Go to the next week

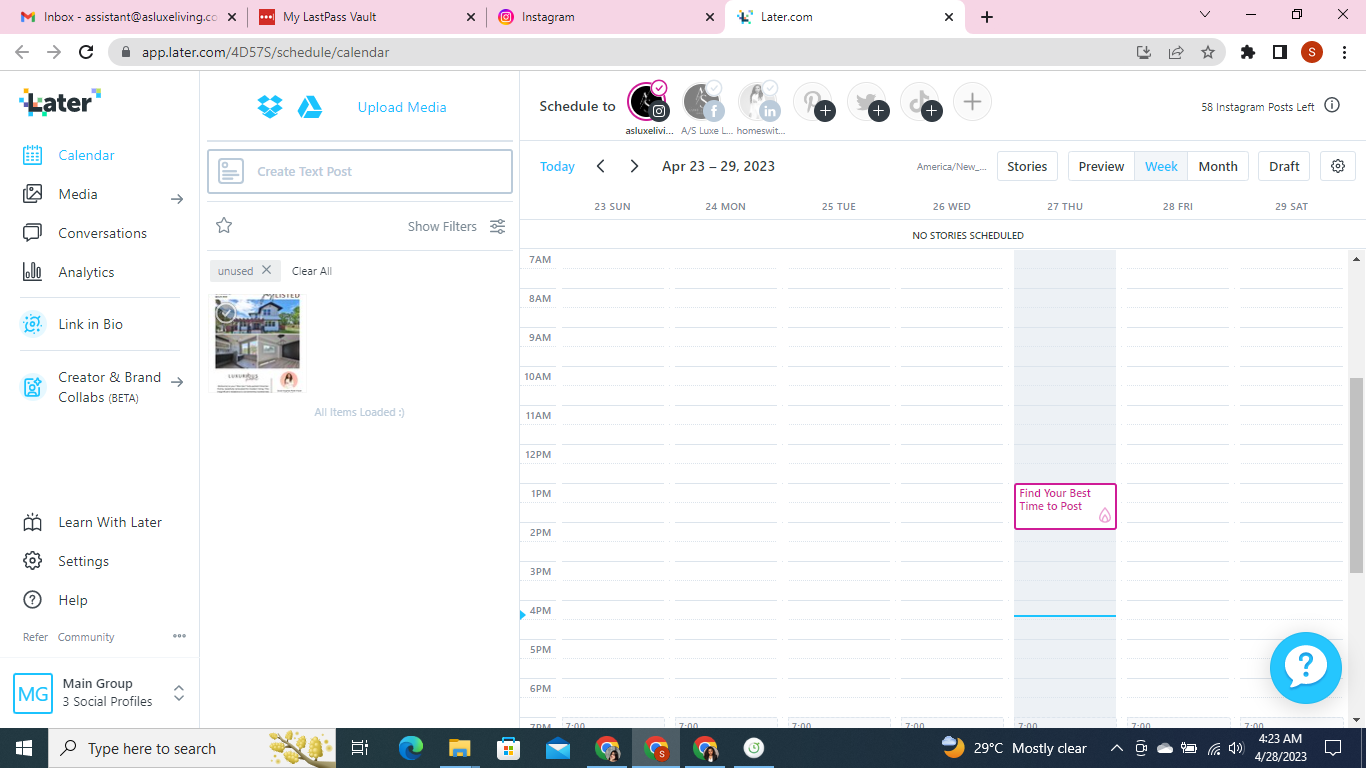(634, 166)
